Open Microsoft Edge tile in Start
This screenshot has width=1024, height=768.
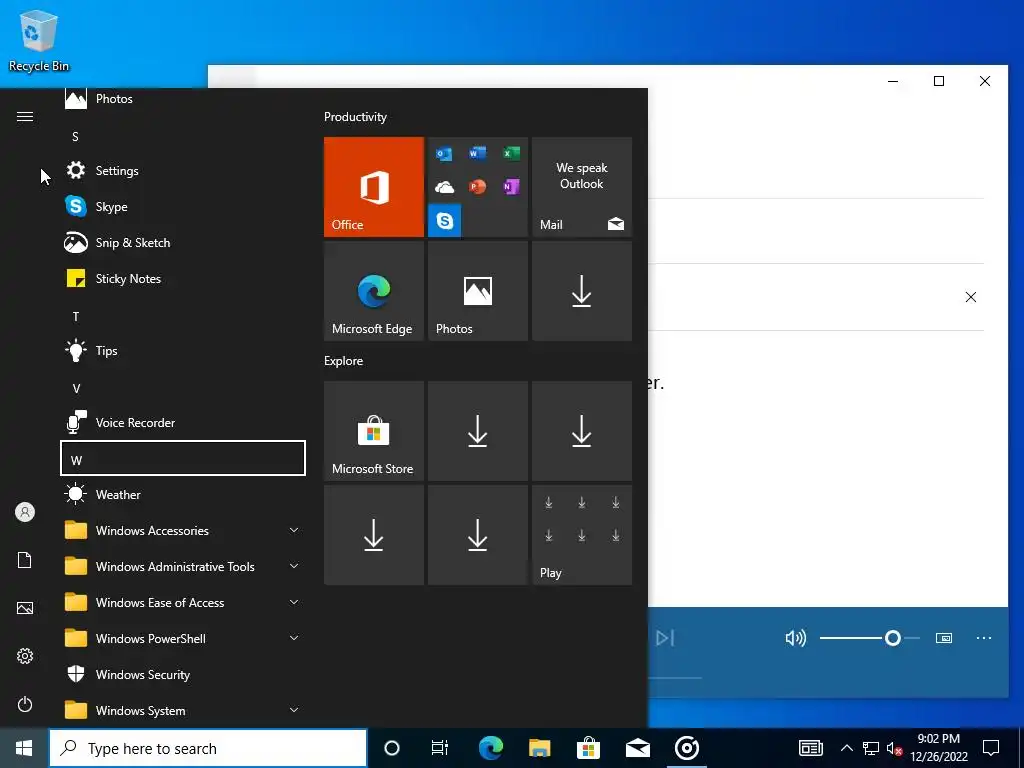click(374, 291)
